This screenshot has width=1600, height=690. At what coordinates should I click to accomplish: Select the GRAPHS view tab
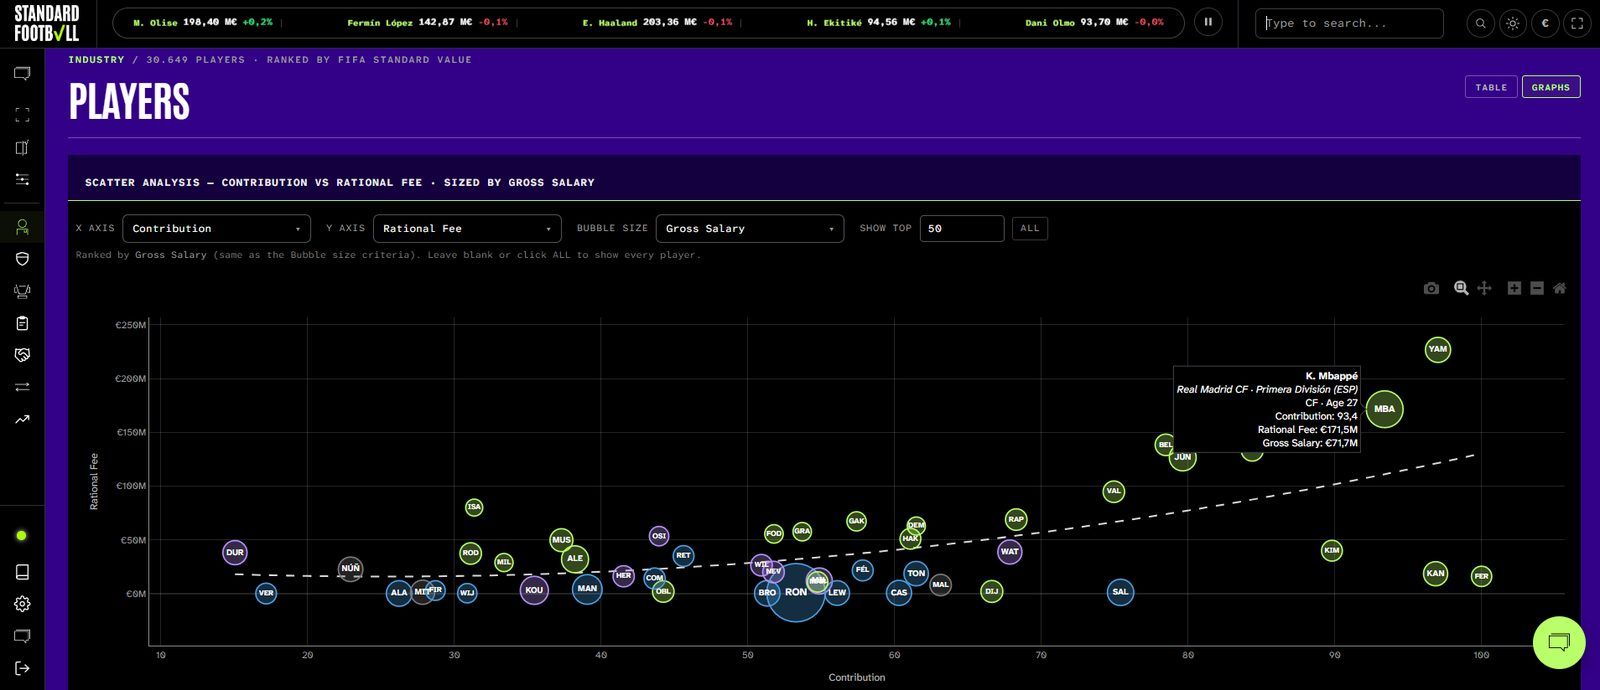coord(1551,87)
